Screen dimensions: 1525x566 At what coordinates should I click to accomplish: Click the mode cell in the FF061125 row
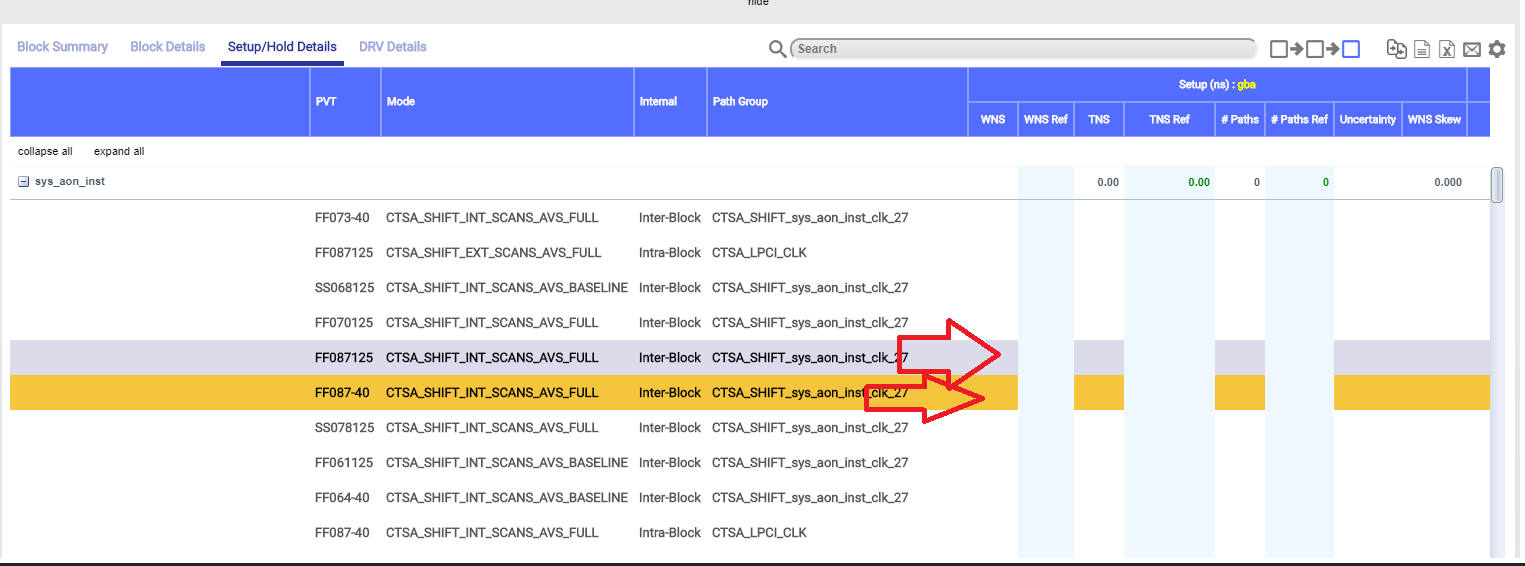pos(507,463)
